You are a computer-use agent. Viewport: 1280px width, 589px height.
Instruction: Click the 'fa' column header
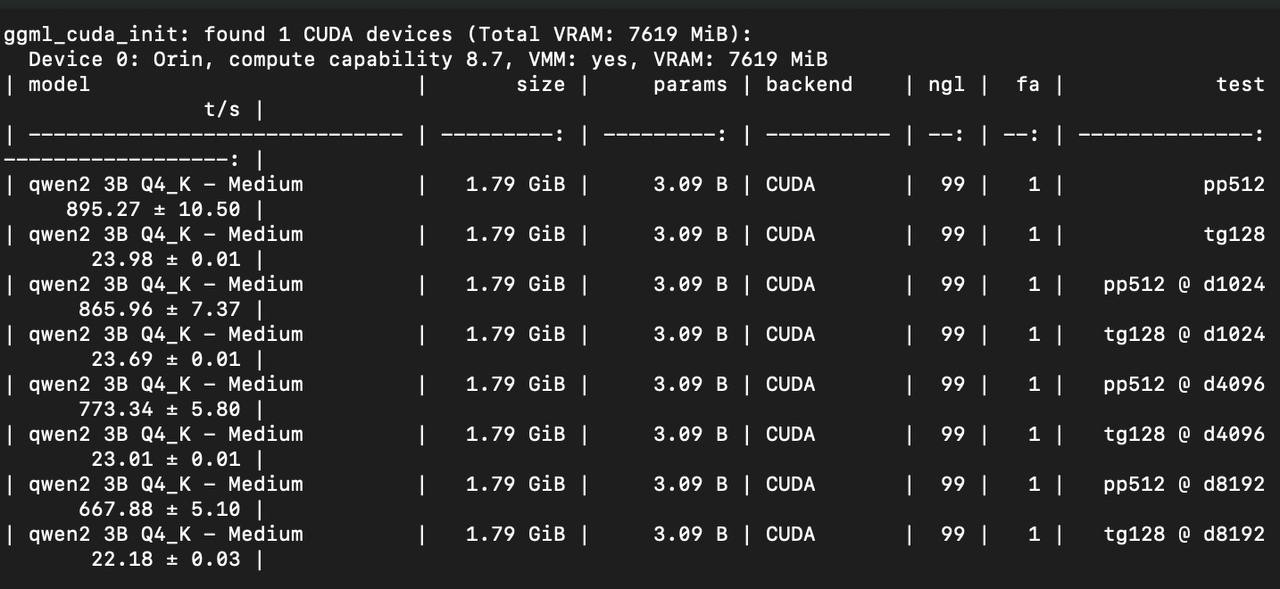click(1028, 85)
